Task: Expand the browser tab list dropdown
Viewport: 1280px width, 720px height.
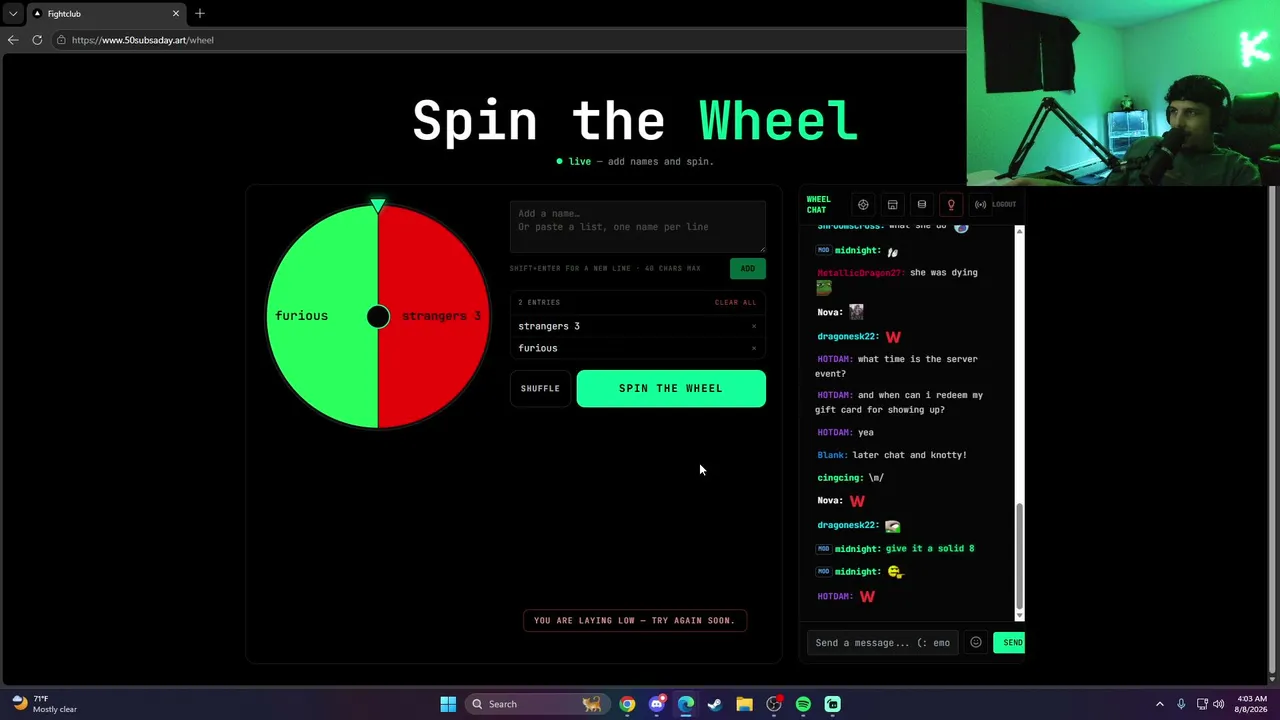Action: [13, 14]
